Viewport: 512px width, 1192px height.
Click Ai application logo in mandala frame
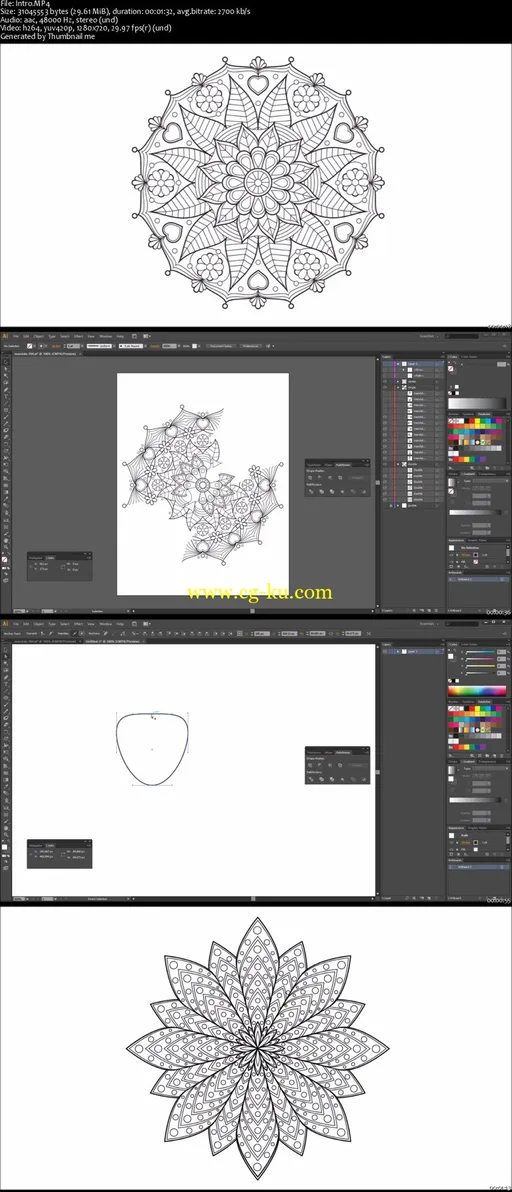coord(5,336)
